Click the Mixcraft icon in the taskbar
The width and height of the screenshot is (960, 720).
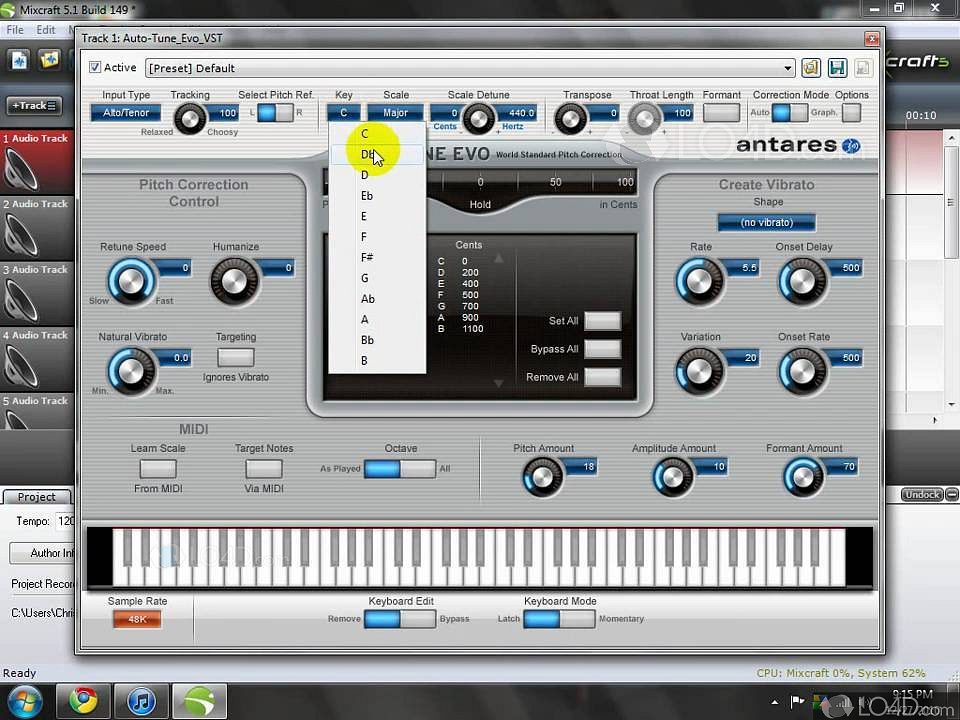[x=200, y=701]
